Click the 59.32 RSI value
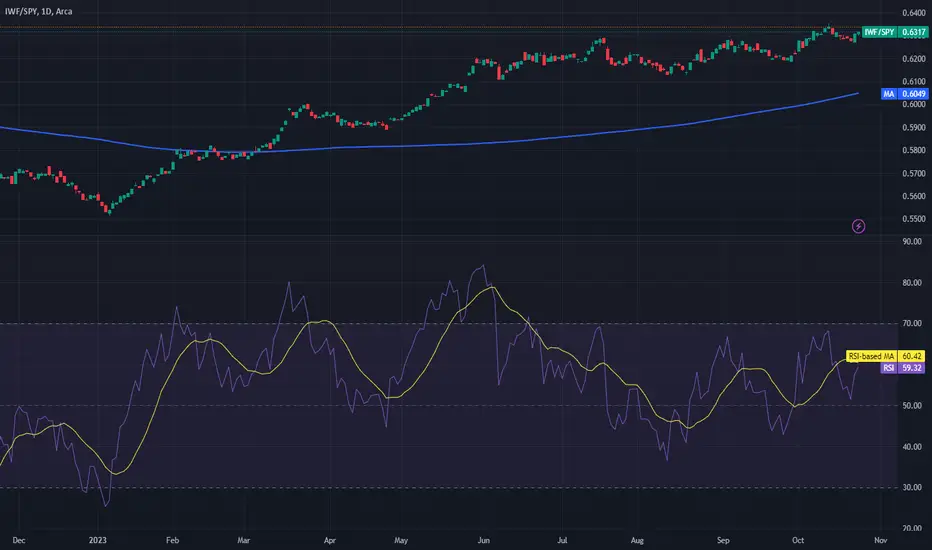Image resolution: width=932 pixels, height=550 pixels. 911,368
